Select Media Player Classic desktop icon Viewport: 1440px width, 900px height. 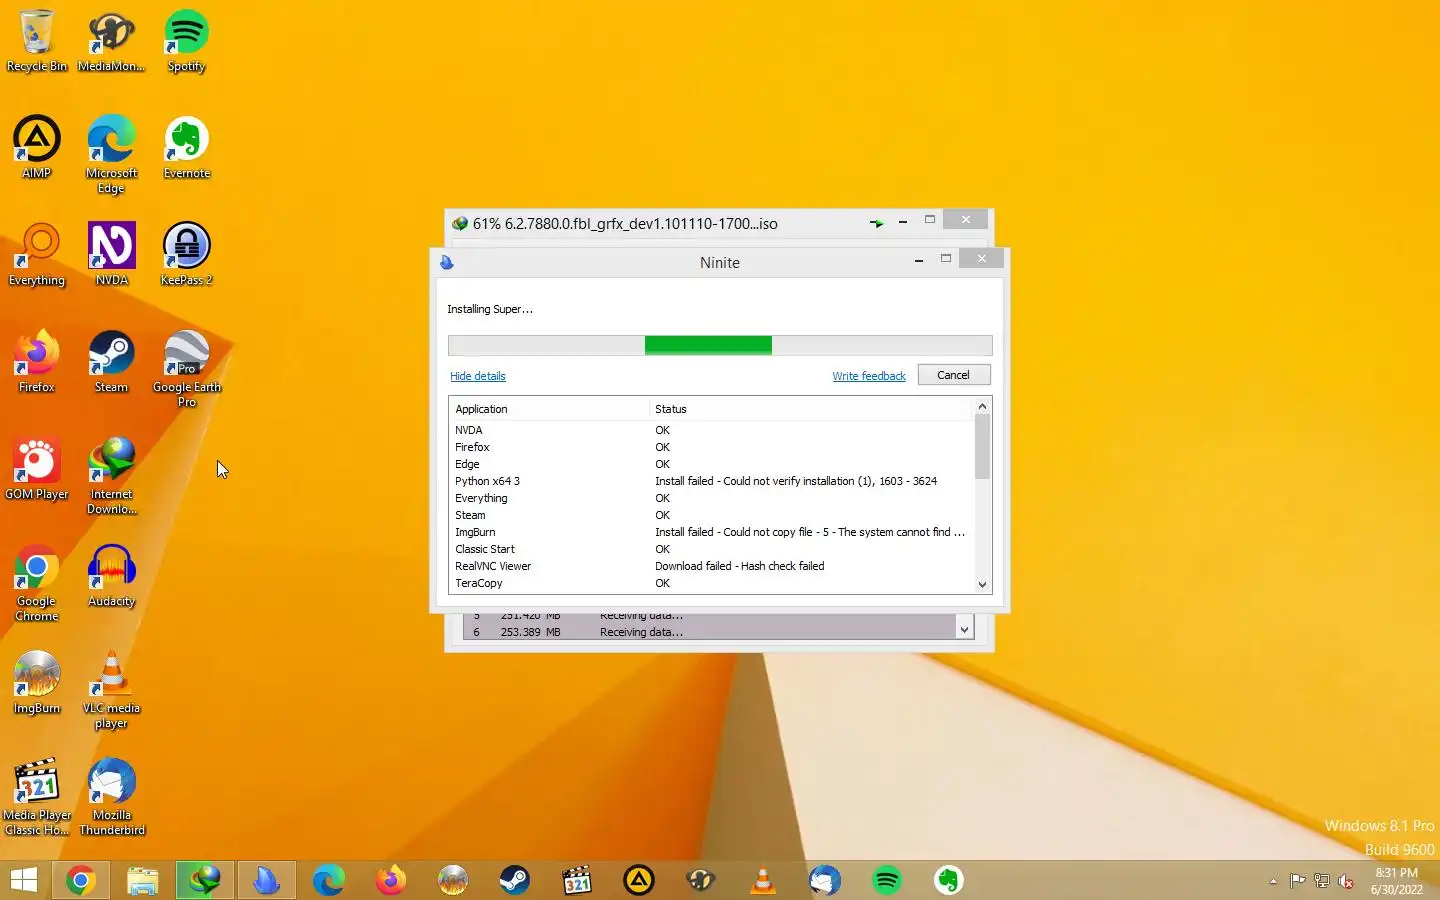coord(37,797)
